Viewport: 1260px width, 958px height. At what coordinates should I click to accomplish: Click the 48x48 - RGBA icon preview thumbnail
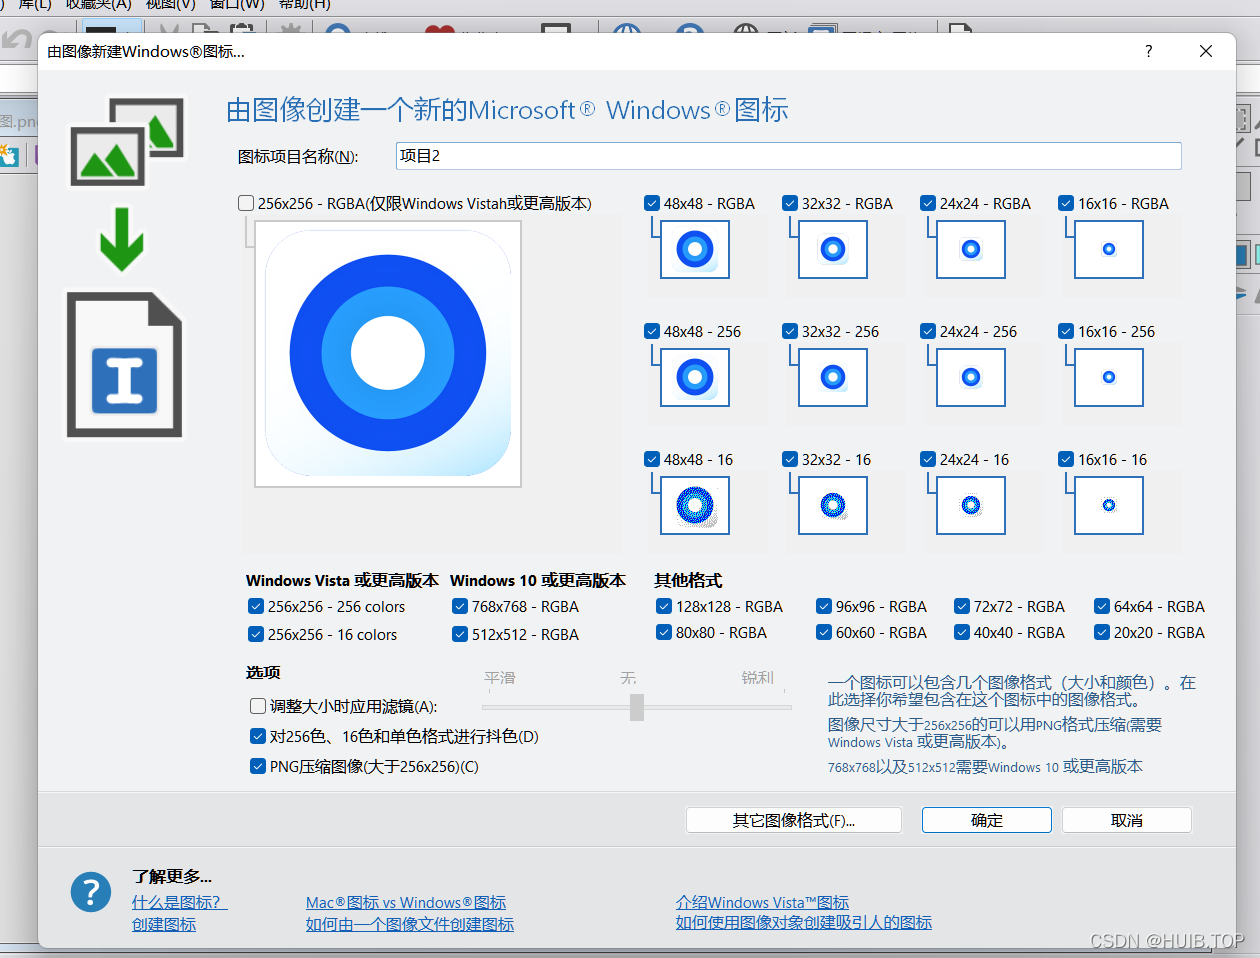pyautogui.click(x=694, y=249)
